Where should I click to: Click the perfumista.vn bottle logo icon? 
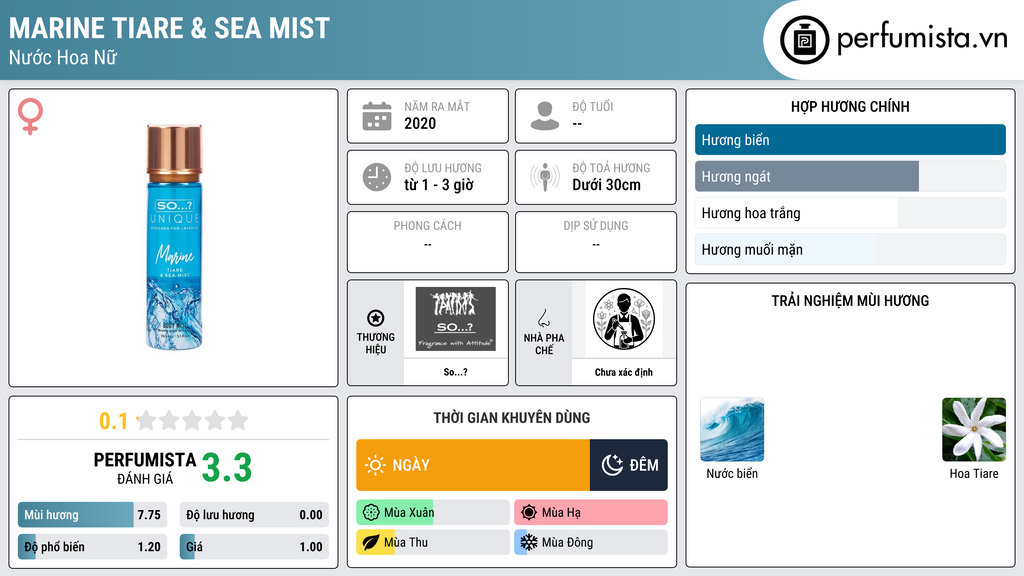804,40
